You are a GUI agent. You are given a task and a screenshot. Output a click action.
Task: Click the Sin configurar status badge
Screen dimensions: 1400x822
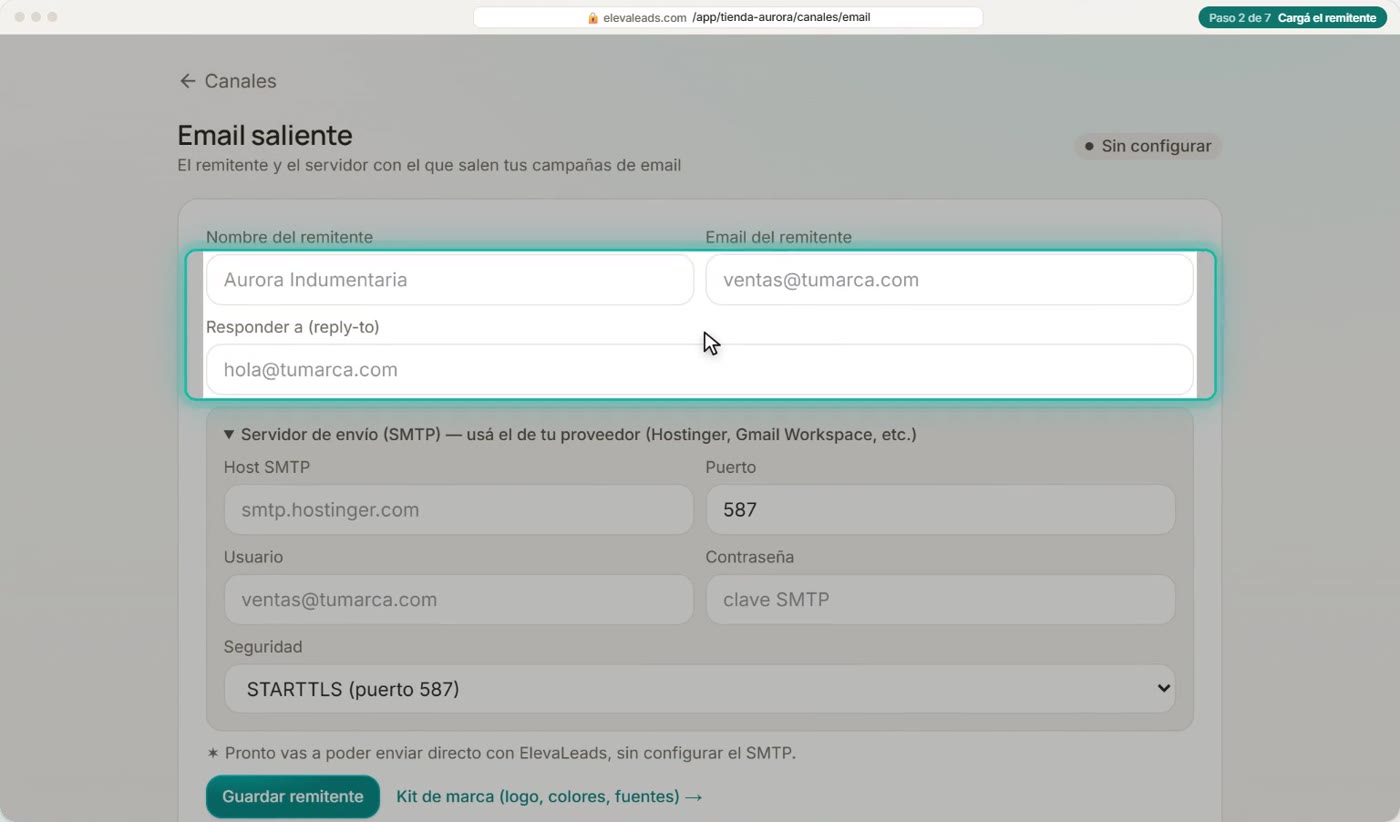(x=1148, y=146)
